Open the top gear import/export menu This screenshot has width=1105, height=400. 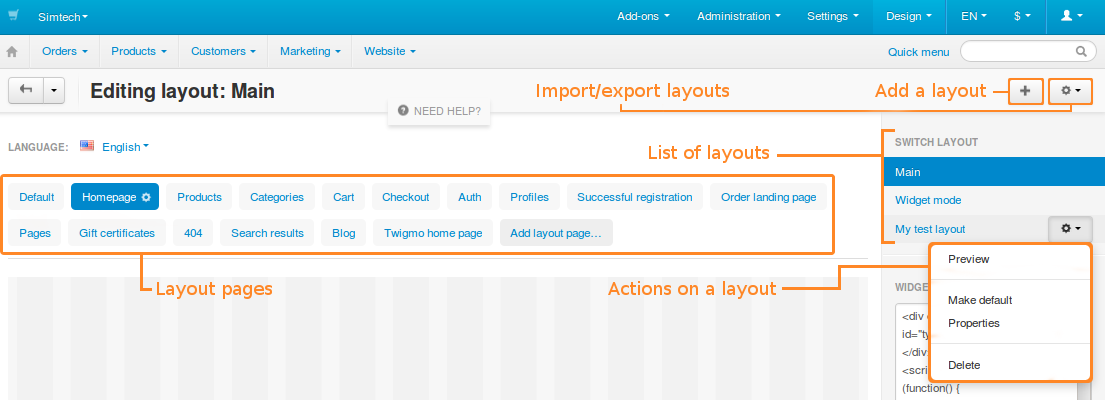point(1071,91)
